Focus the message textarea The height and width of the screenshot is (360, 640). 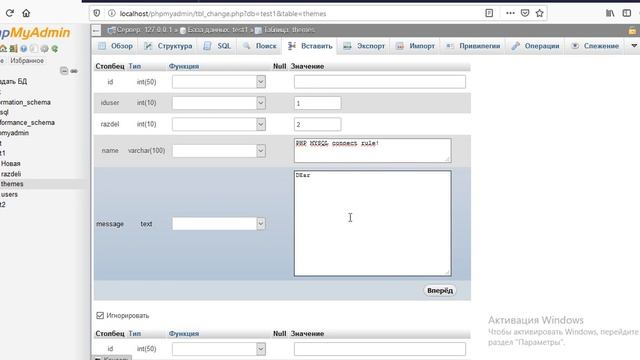(x=373, y=223)
